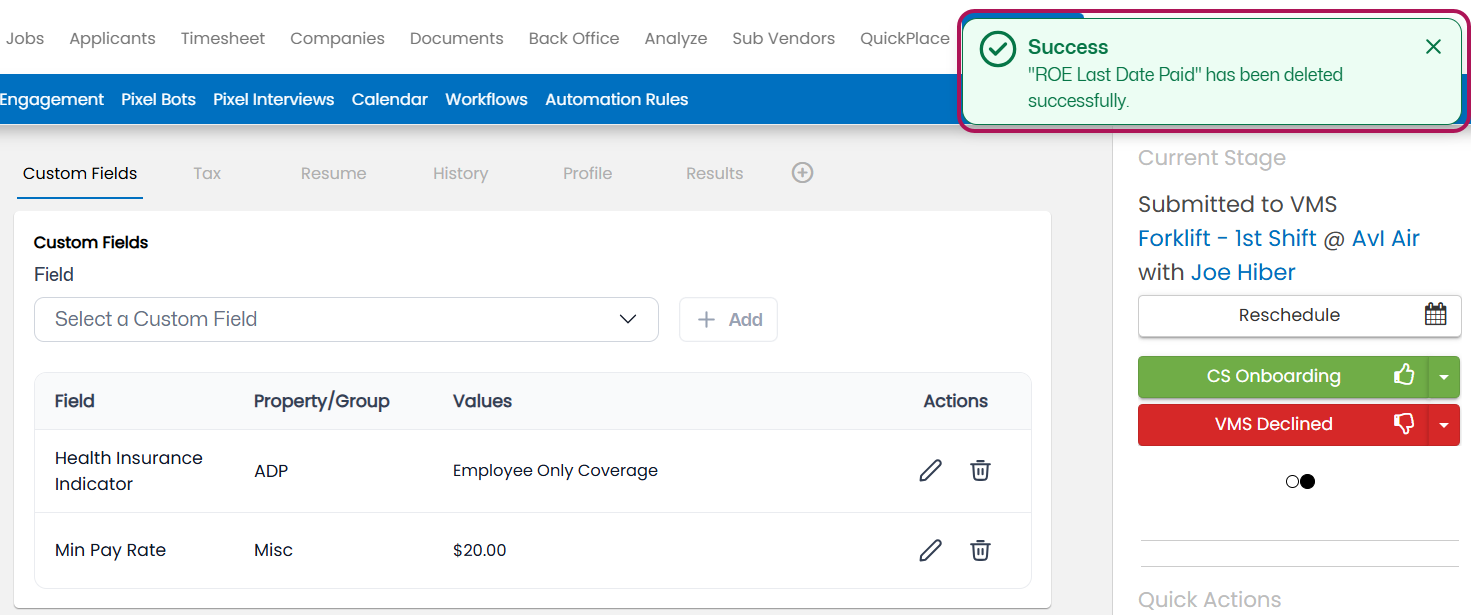Click the Add custom field button
The height and width of the screenshot is (615, 1471).
click(728, 319)
